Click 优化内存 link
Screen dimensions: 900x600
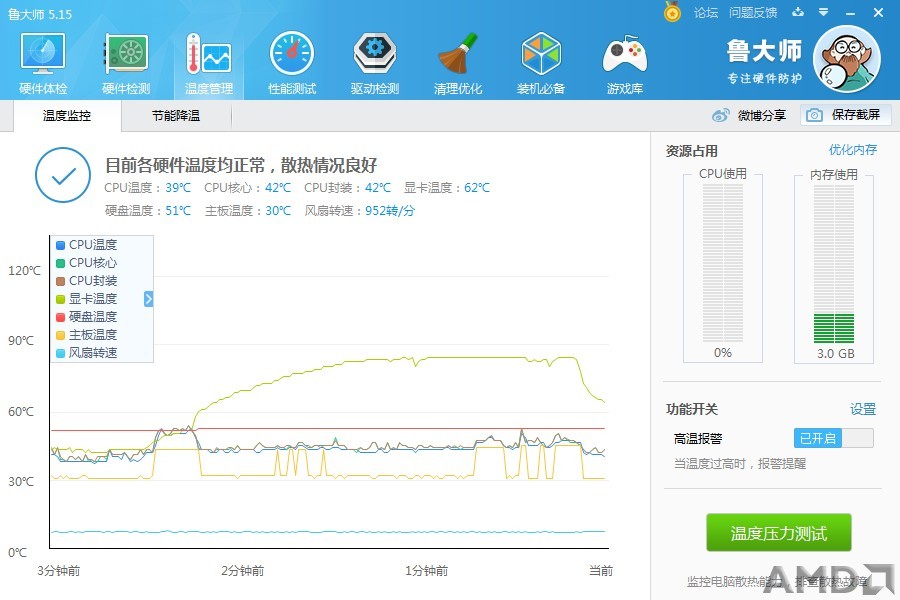click(x=853, y=150)
